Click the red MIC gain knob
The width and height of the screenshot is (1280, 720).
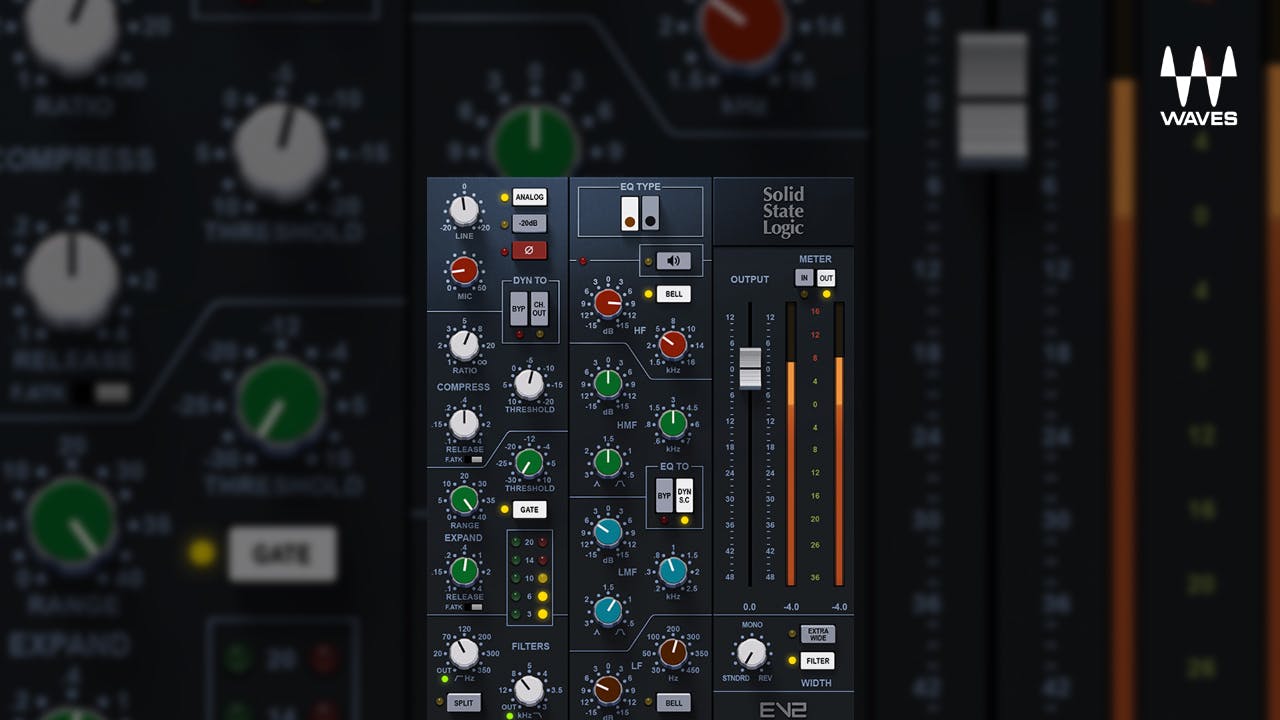463,270
